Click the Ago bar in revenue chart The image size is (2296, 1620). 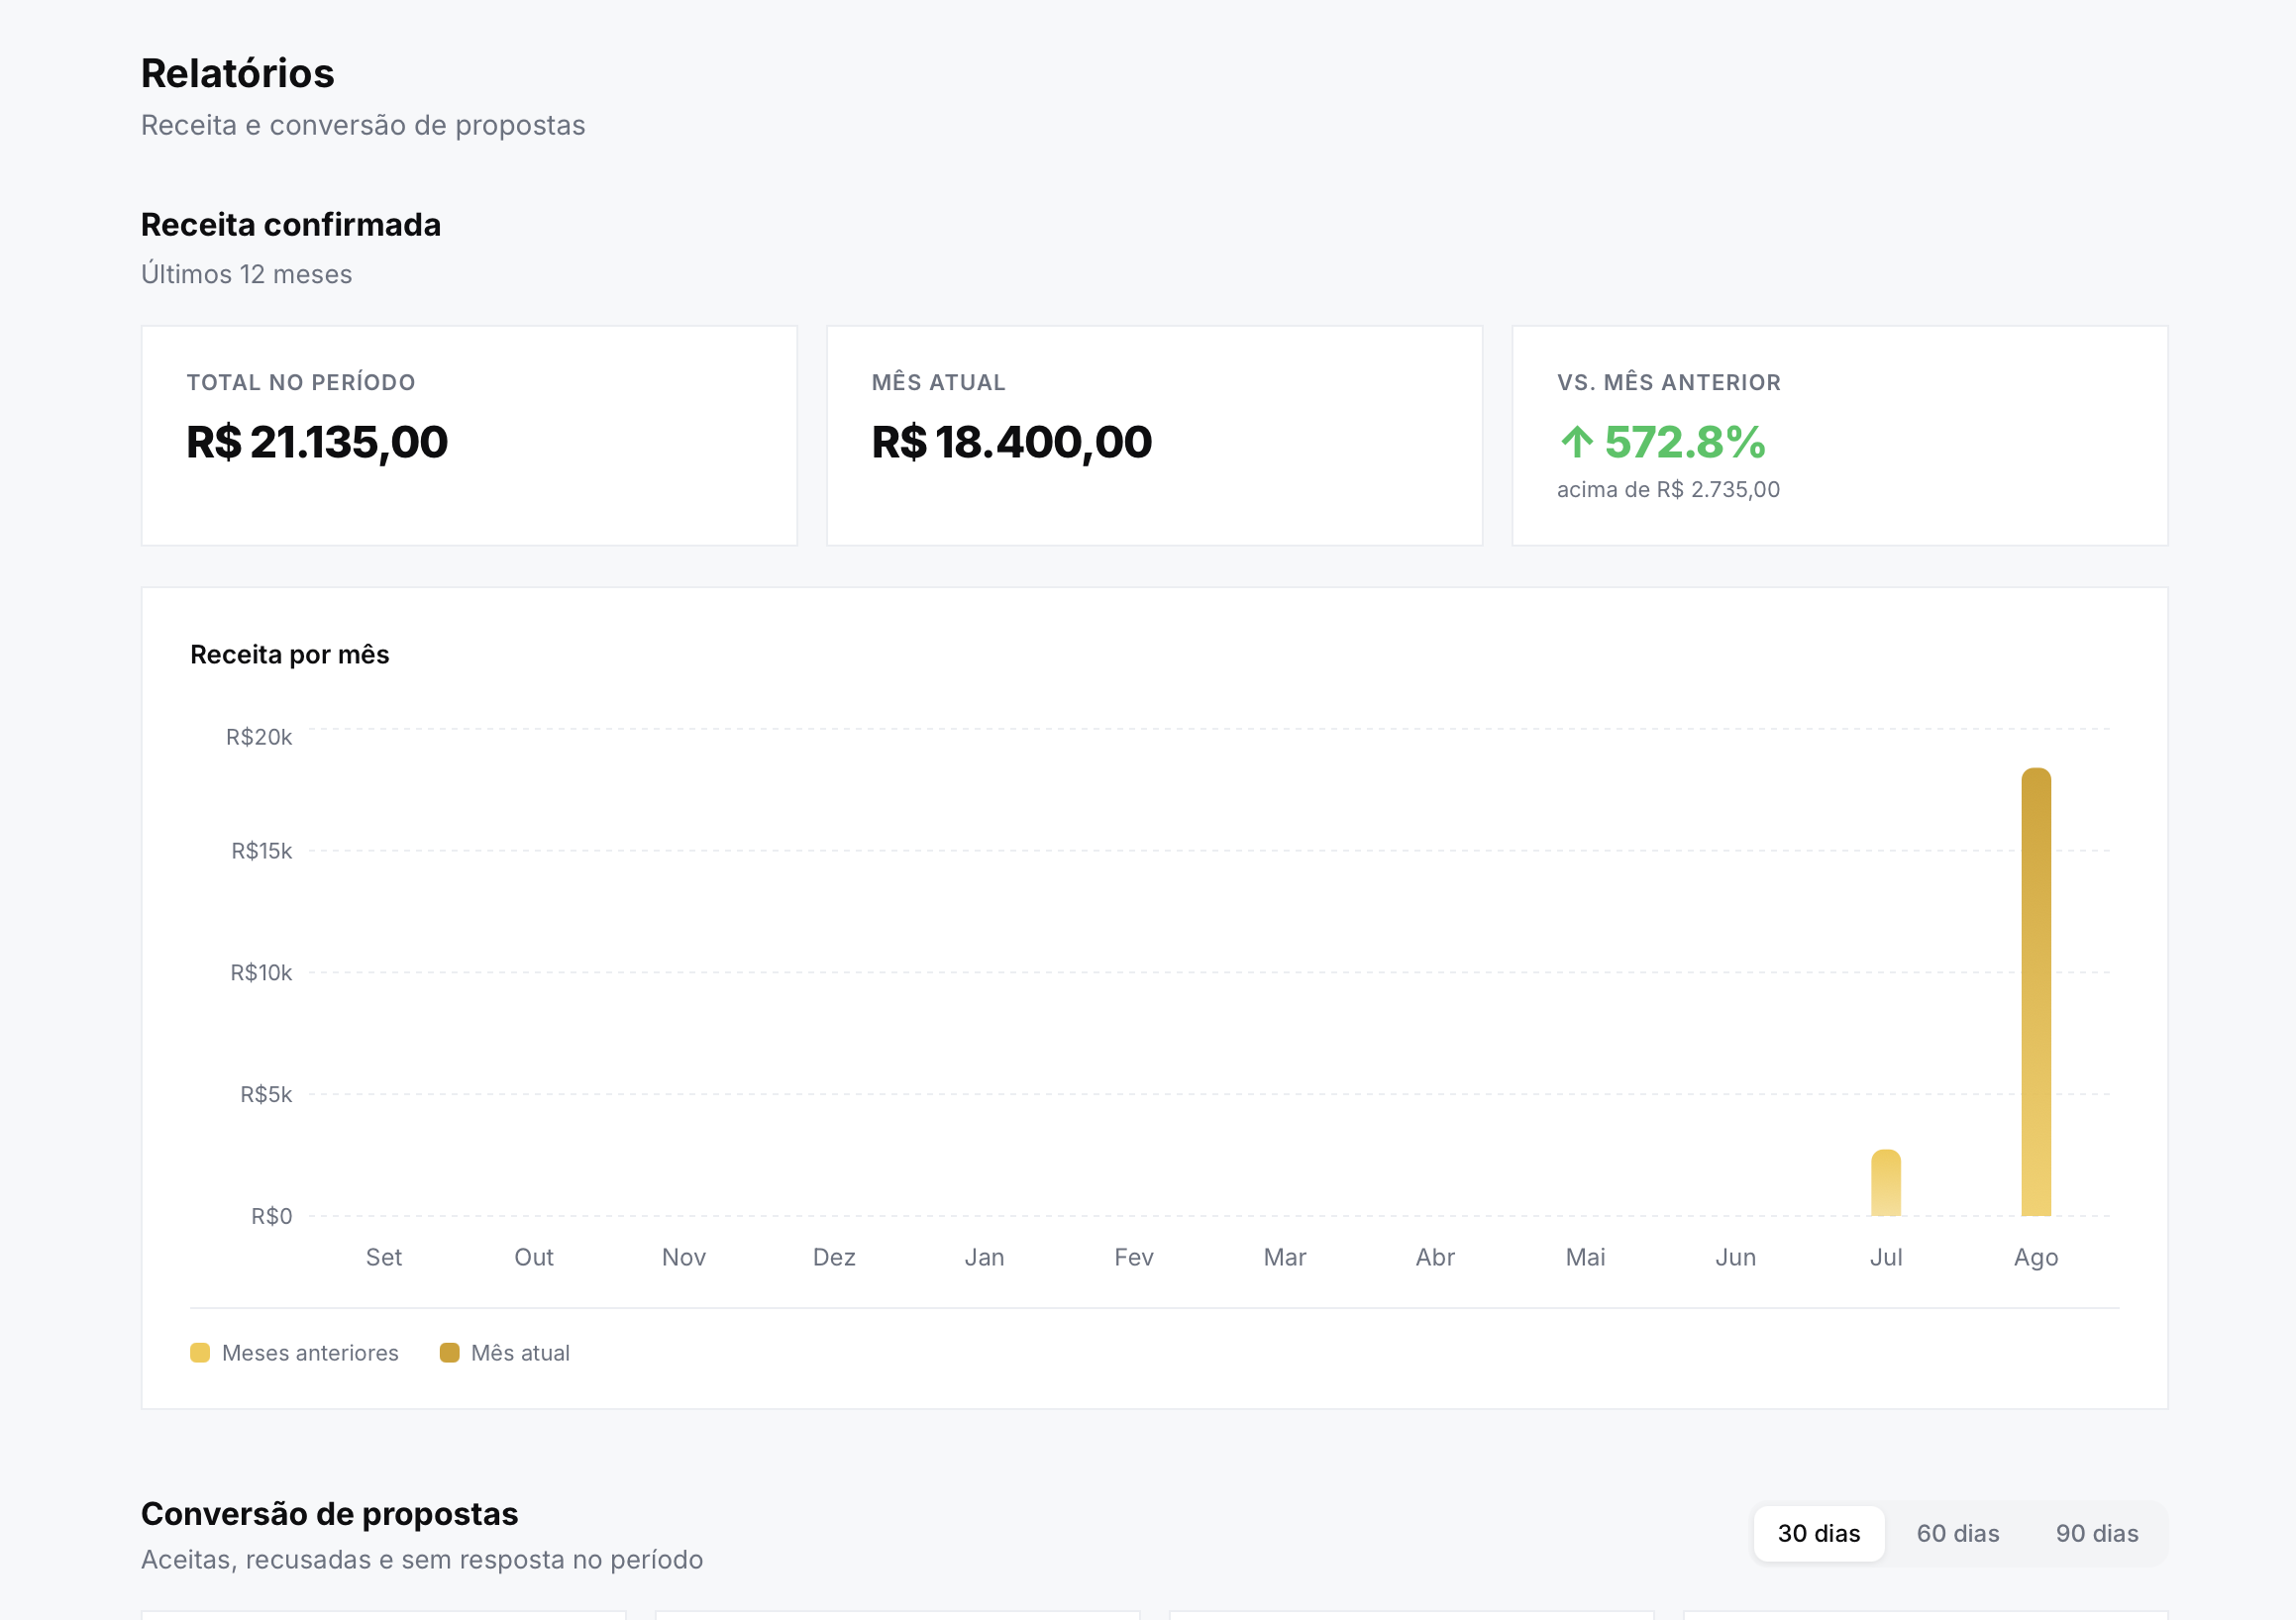[2035, 991]
